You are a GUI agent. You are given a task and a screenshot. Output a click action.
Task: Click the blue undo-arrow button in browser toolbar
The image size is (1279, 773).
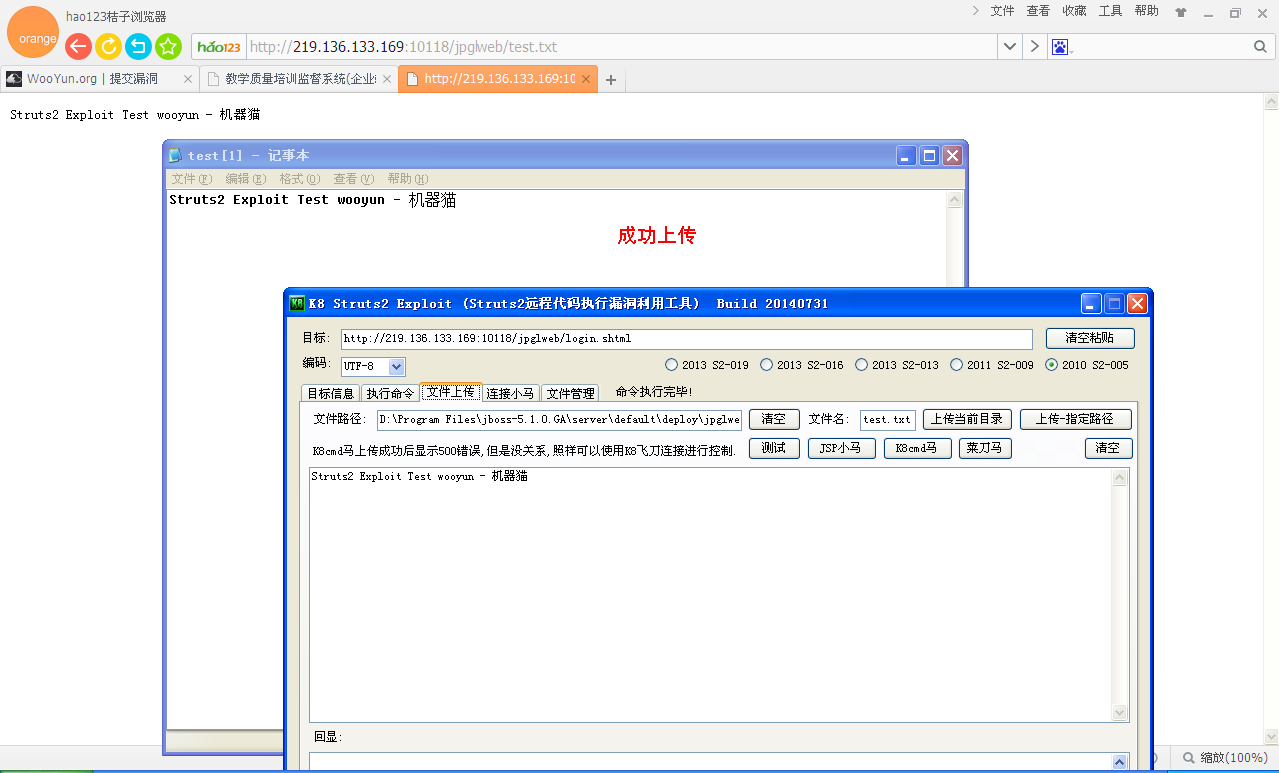[x=138, y=46]
